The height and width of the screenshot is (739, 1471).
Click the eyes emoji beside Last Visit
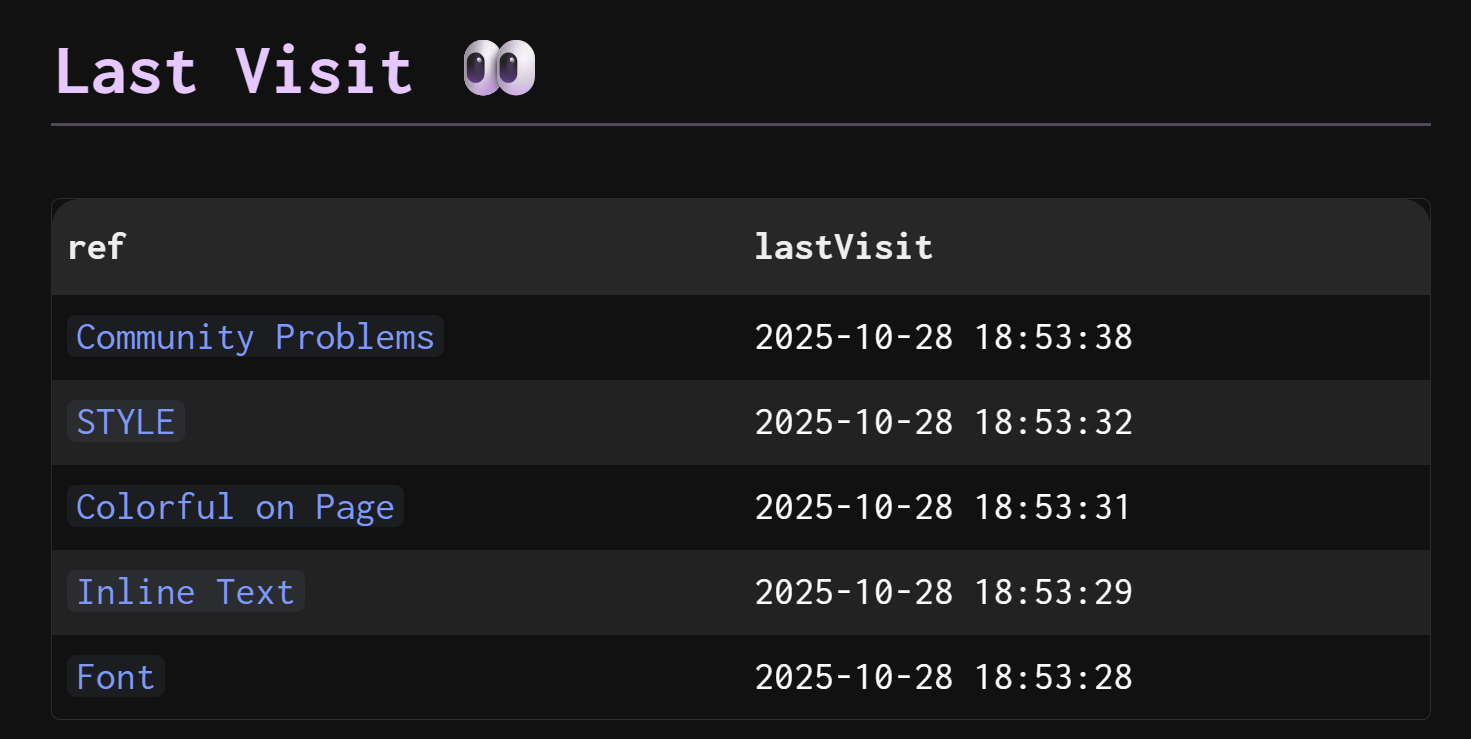click(500, 70)
